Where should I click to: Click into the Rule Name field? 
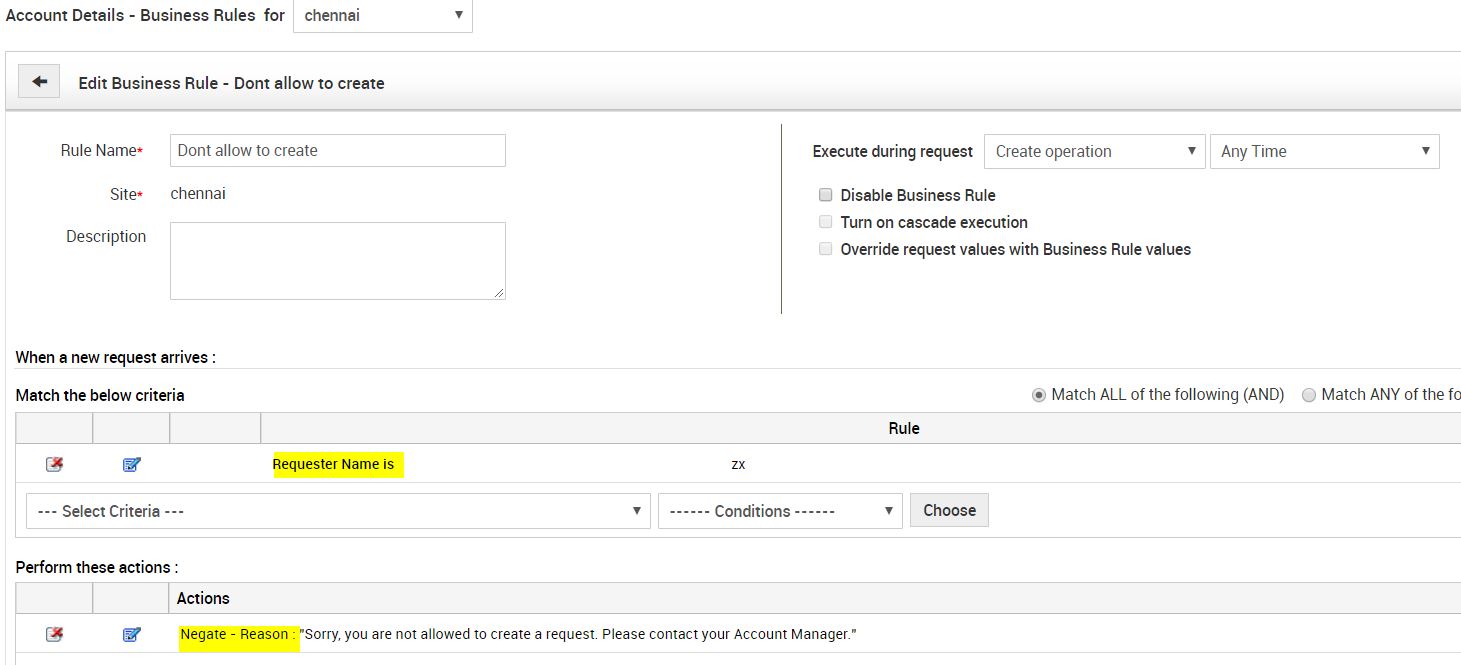click(337, 151)
